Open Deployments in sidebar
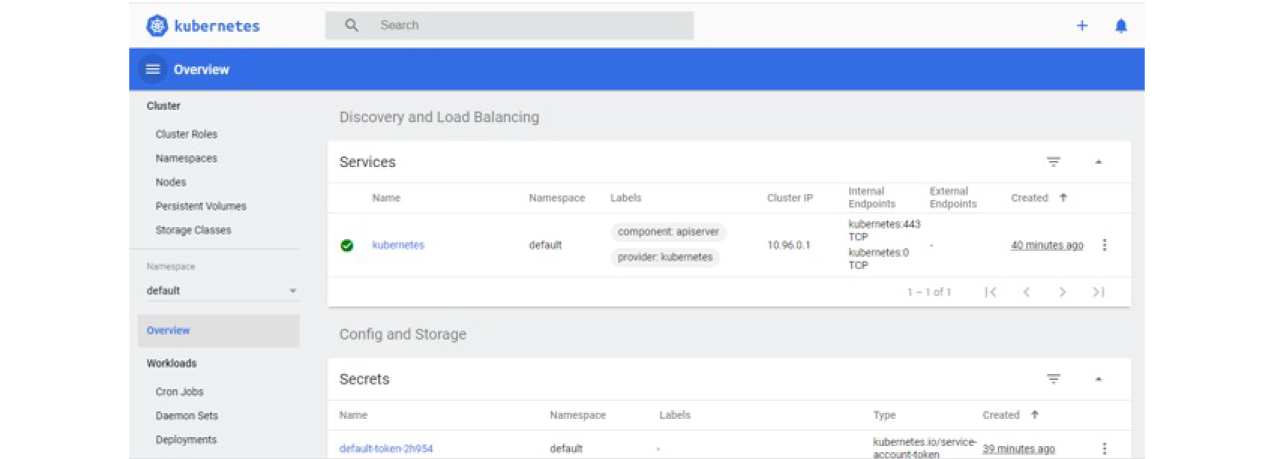Screen dimensions: 1272x459 click(x=186, y=440)
